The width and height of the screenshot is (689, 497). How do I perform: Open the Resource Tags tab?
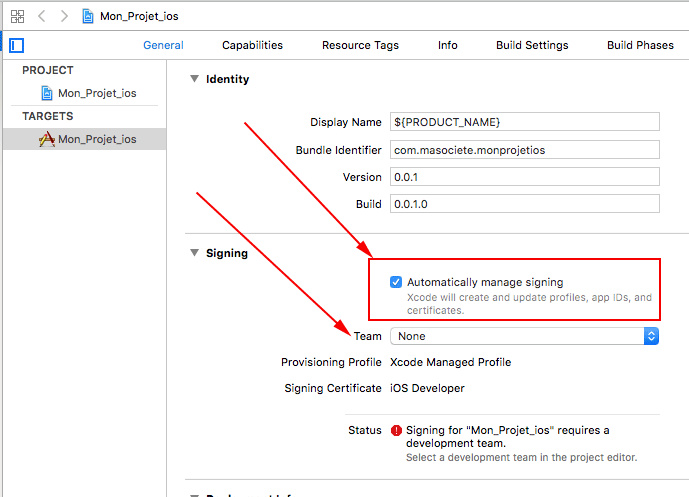coord(360,45)
